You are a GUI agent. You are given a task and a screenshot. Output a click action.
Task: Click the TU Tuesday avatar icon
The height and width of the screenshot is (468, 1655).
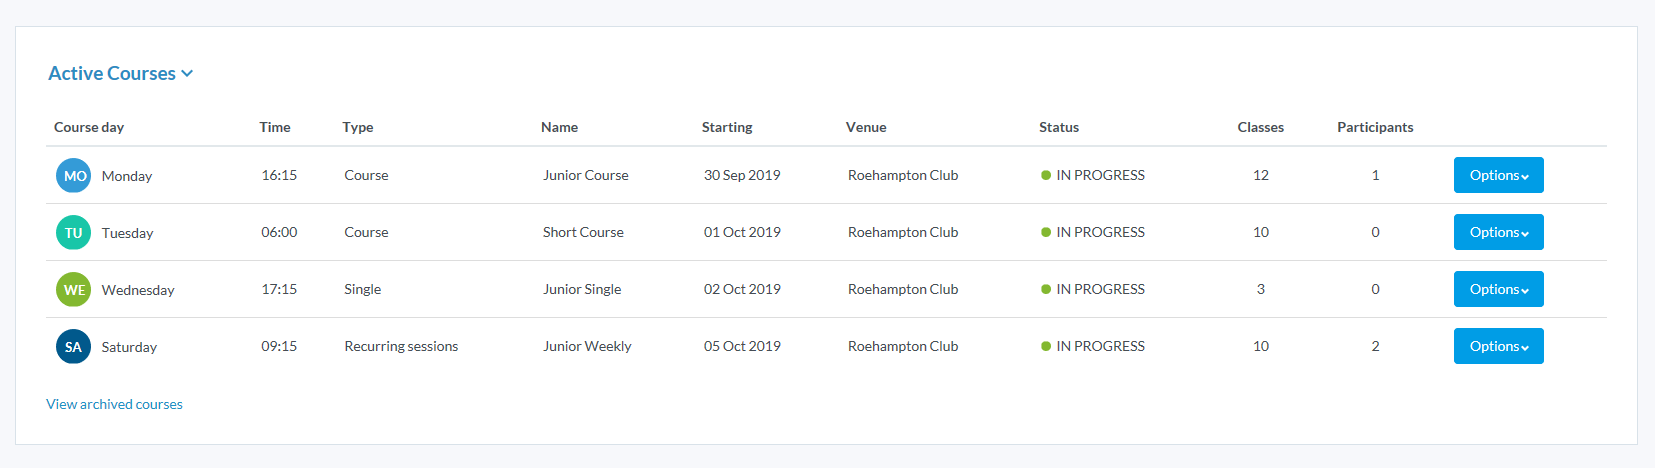(73, 233)
